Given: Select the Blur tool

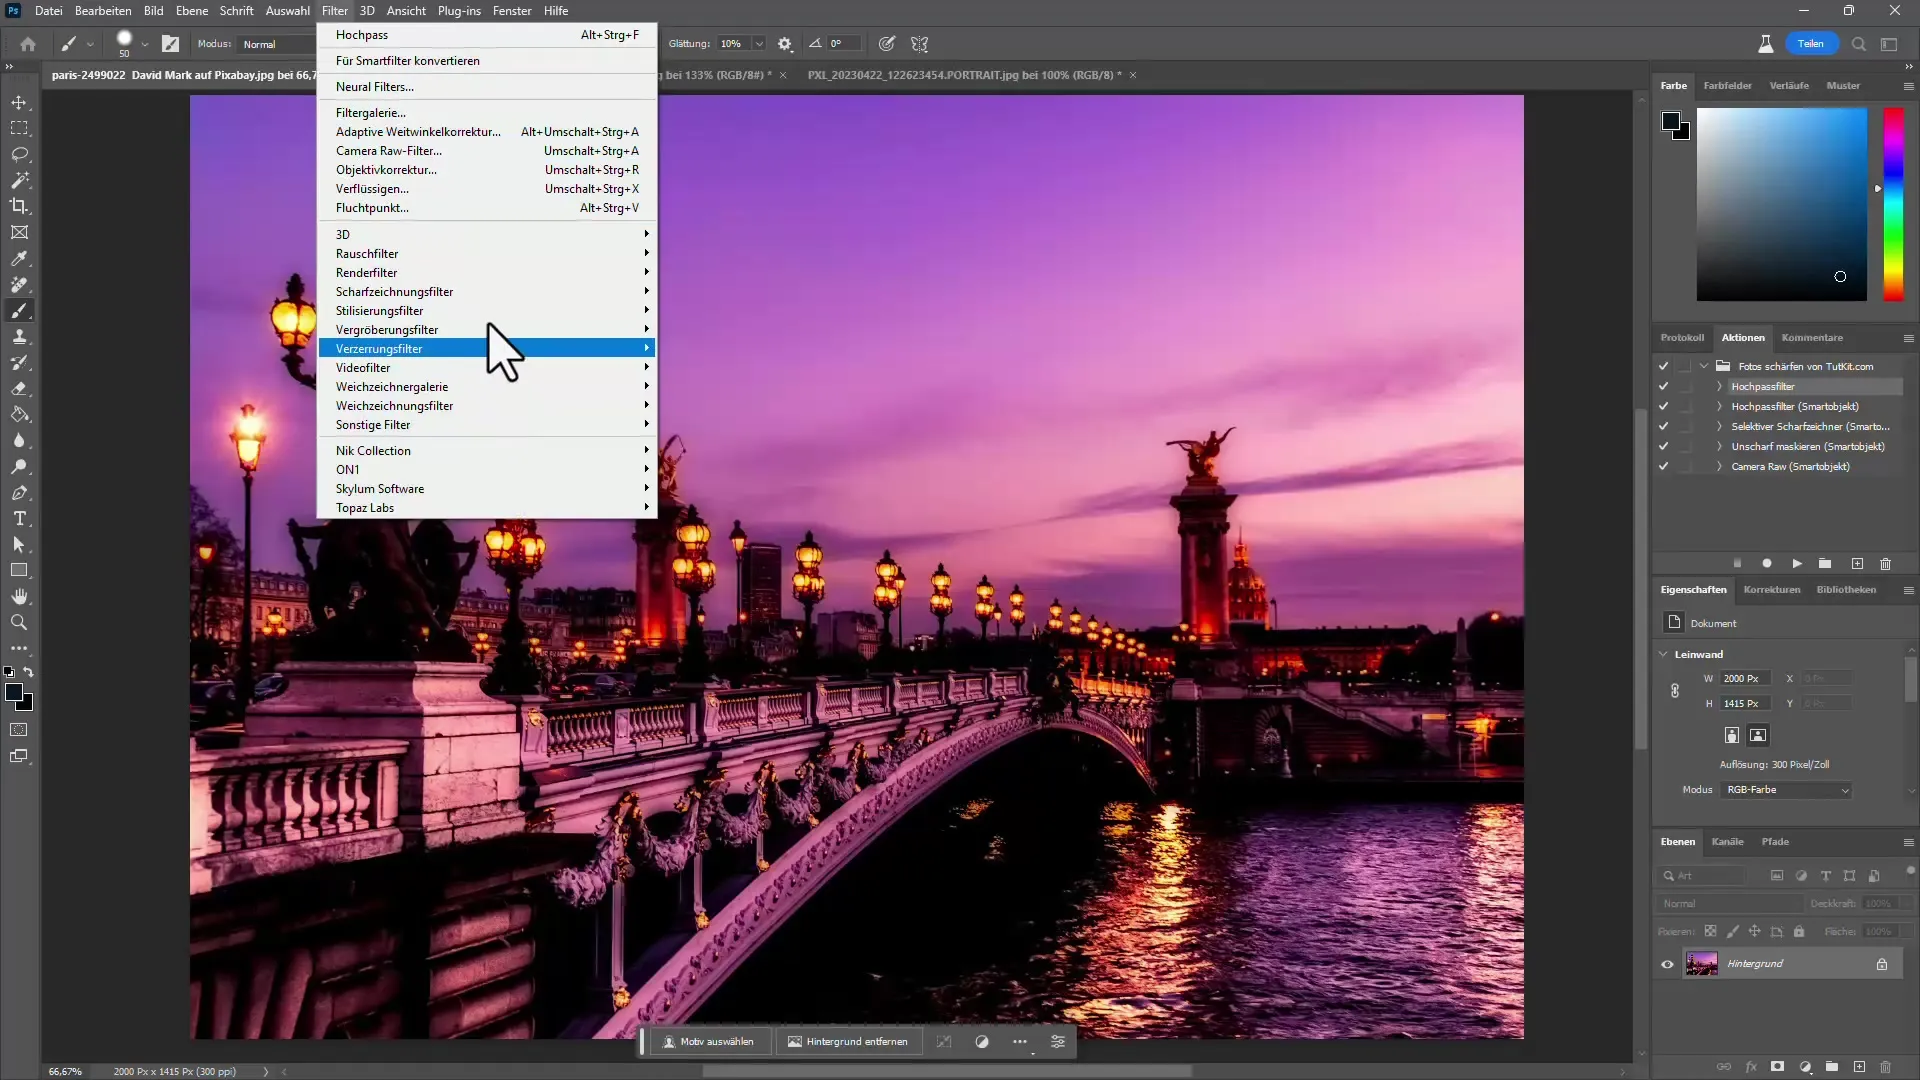Looking at the screenshot, I should pyautogui.click(x=19, y=441).
